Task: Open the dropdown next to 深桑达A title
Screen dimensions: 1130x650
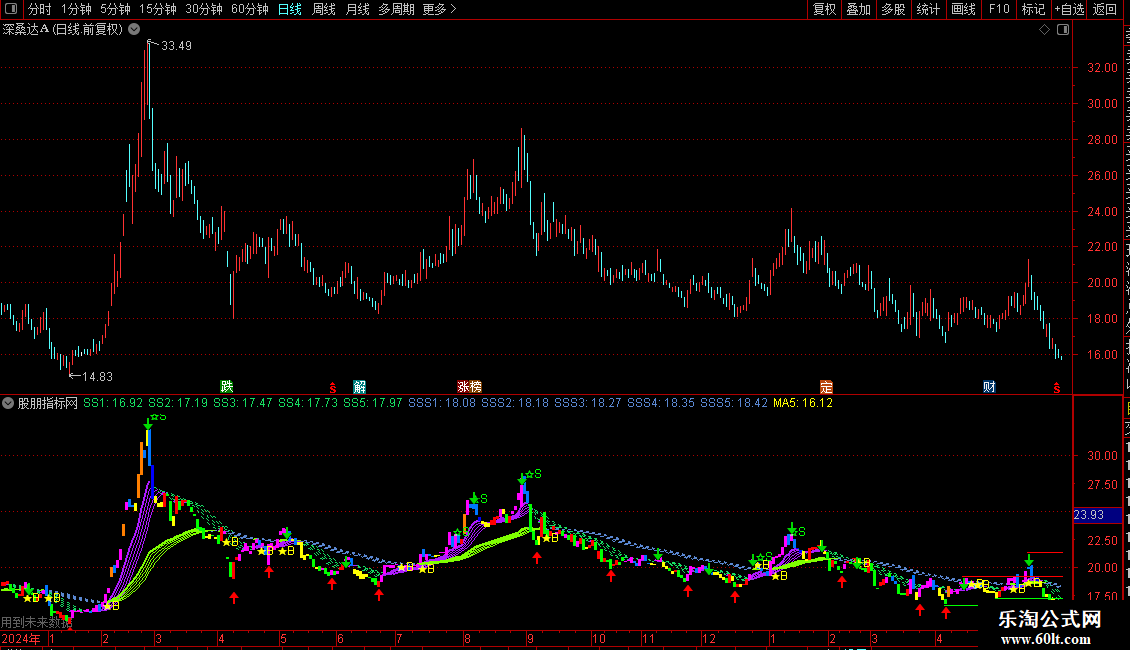Action: pyautogui.click(x=134, y=30)
